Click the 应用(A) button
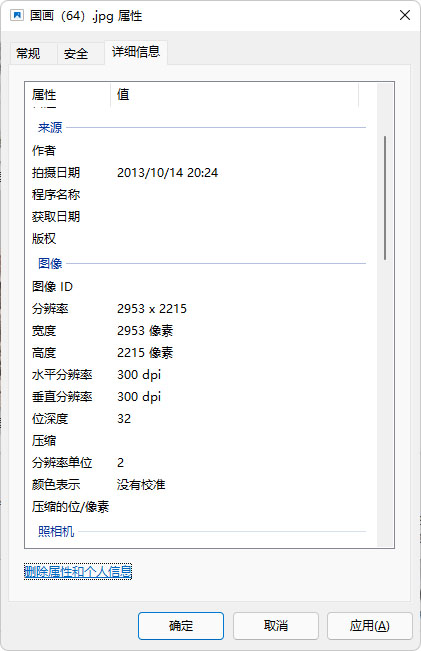Screen dimensions: 421x651 370,625
